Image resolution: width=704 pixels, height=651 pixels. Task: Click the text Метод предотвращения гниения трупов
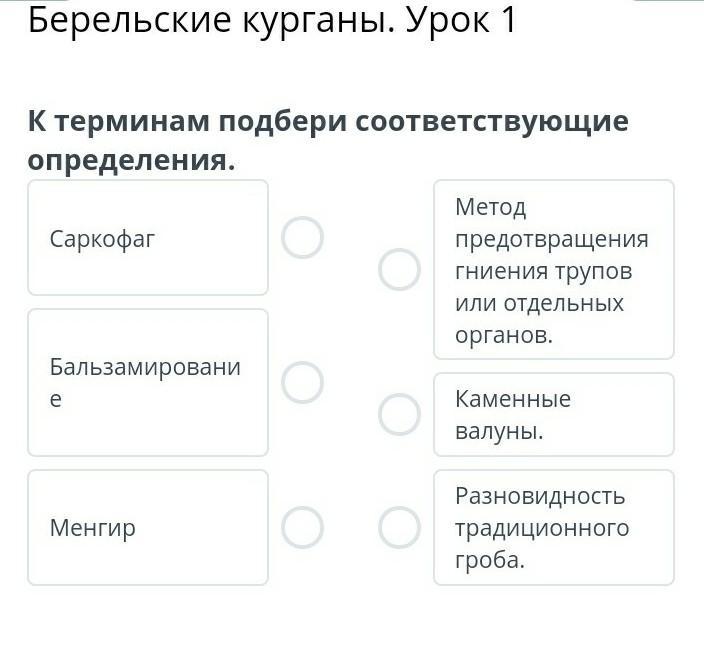pos(551,255)
